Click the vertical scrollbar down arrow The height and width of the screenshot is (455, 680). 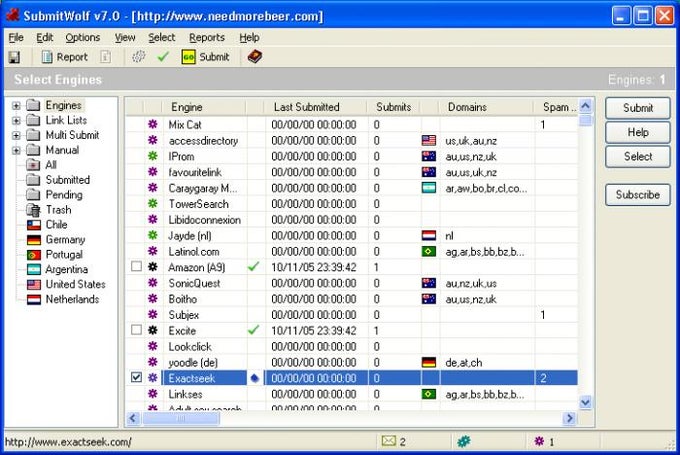tap(585, 403)
